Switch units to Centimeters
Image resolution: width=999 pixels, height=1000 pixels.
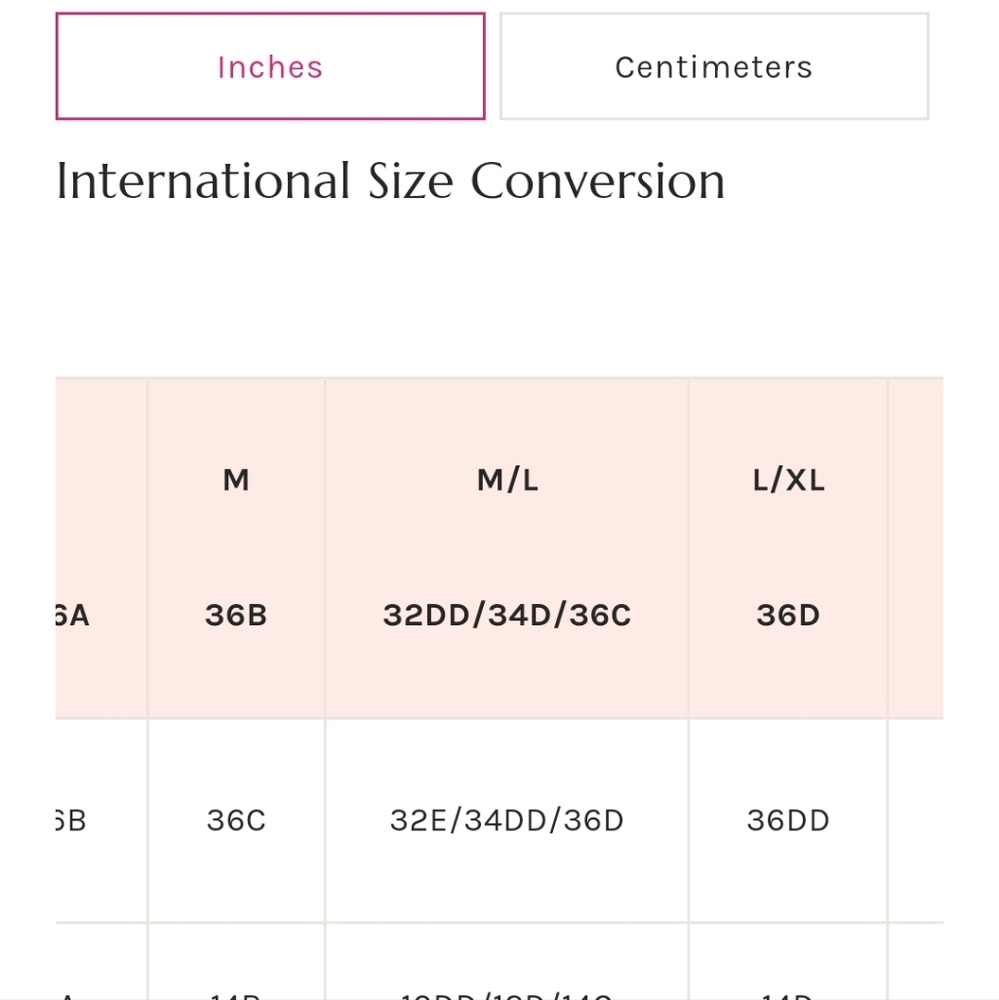[714, 66]
